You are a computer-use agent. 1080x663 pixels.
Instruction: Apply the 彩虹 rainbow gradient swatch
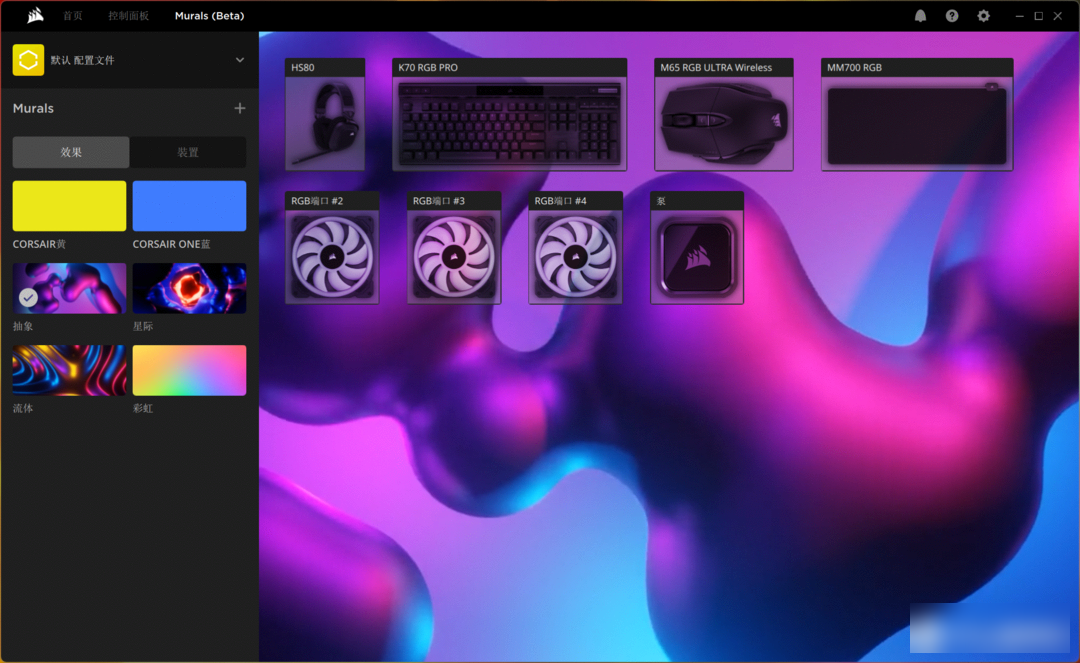pos(189,370)
